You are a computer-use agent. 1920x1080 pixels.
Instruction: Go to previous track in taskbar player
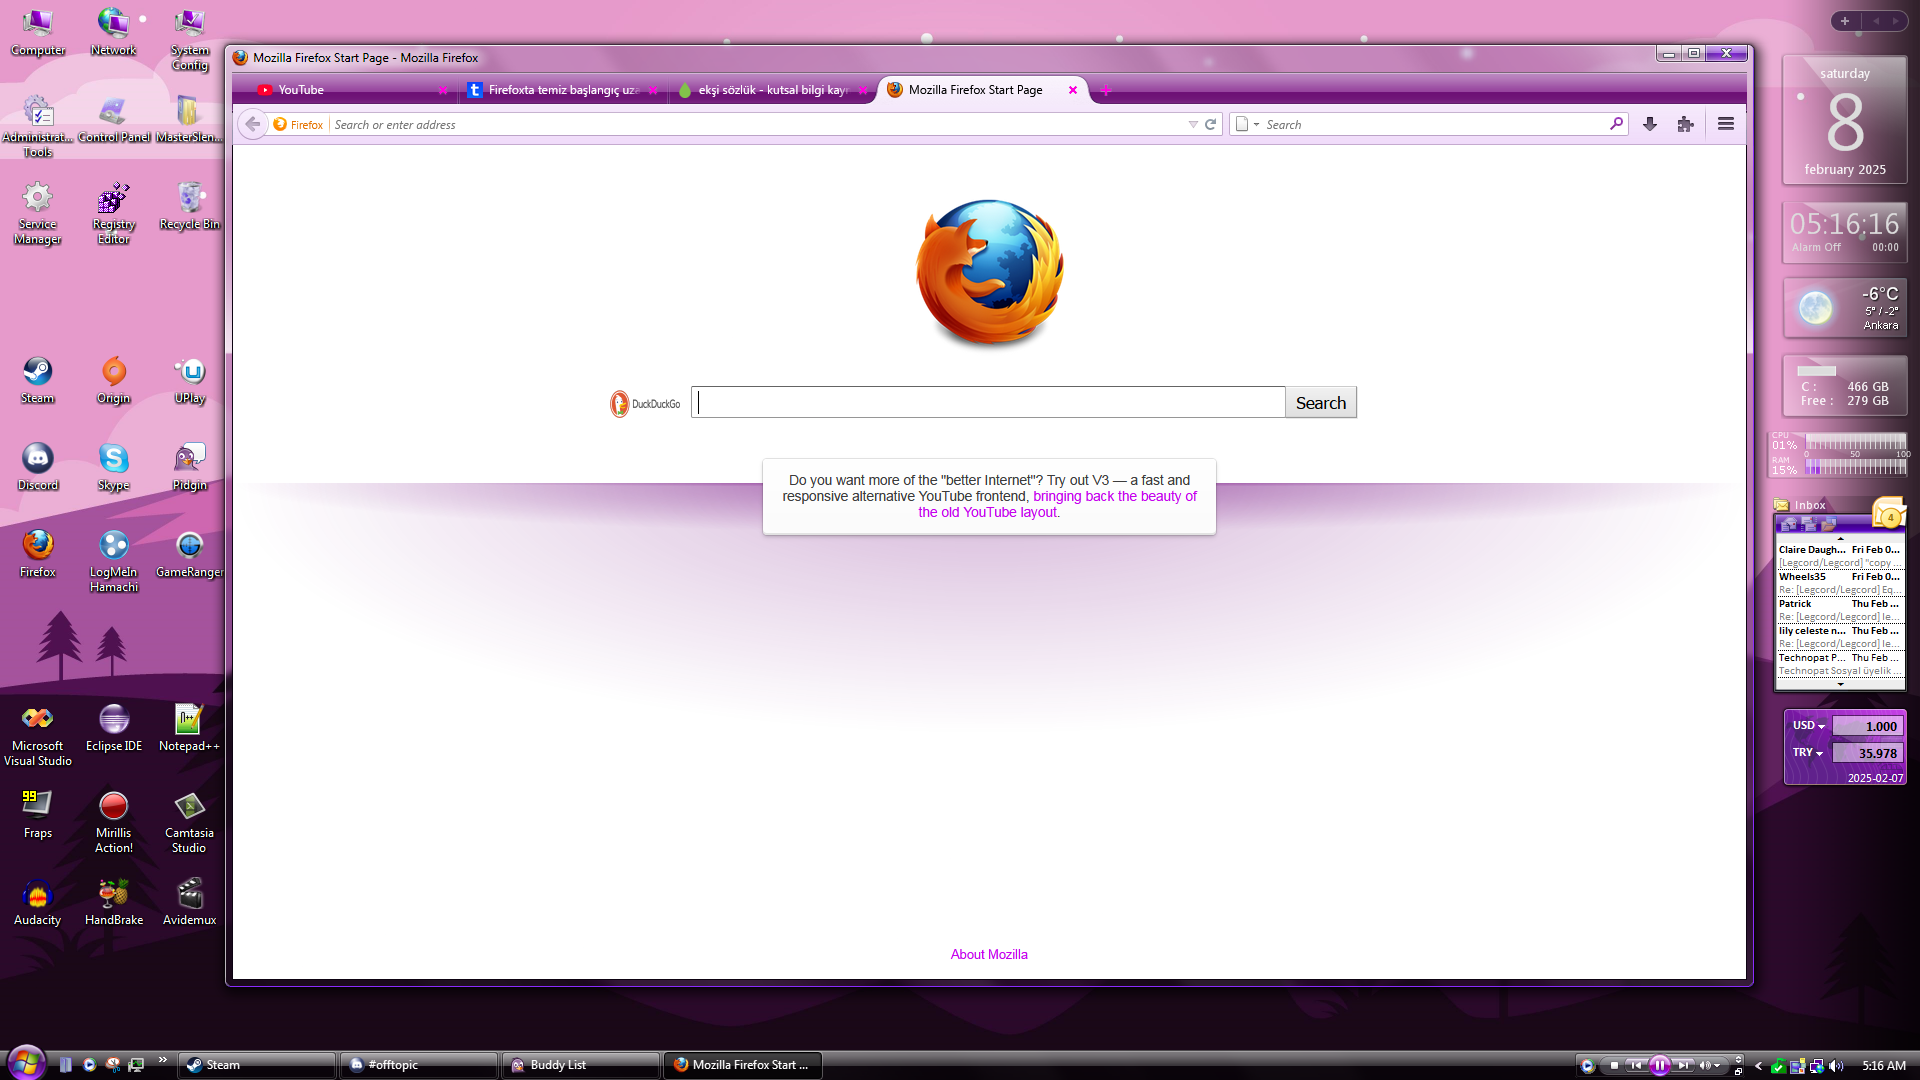click(1636, 1065)
